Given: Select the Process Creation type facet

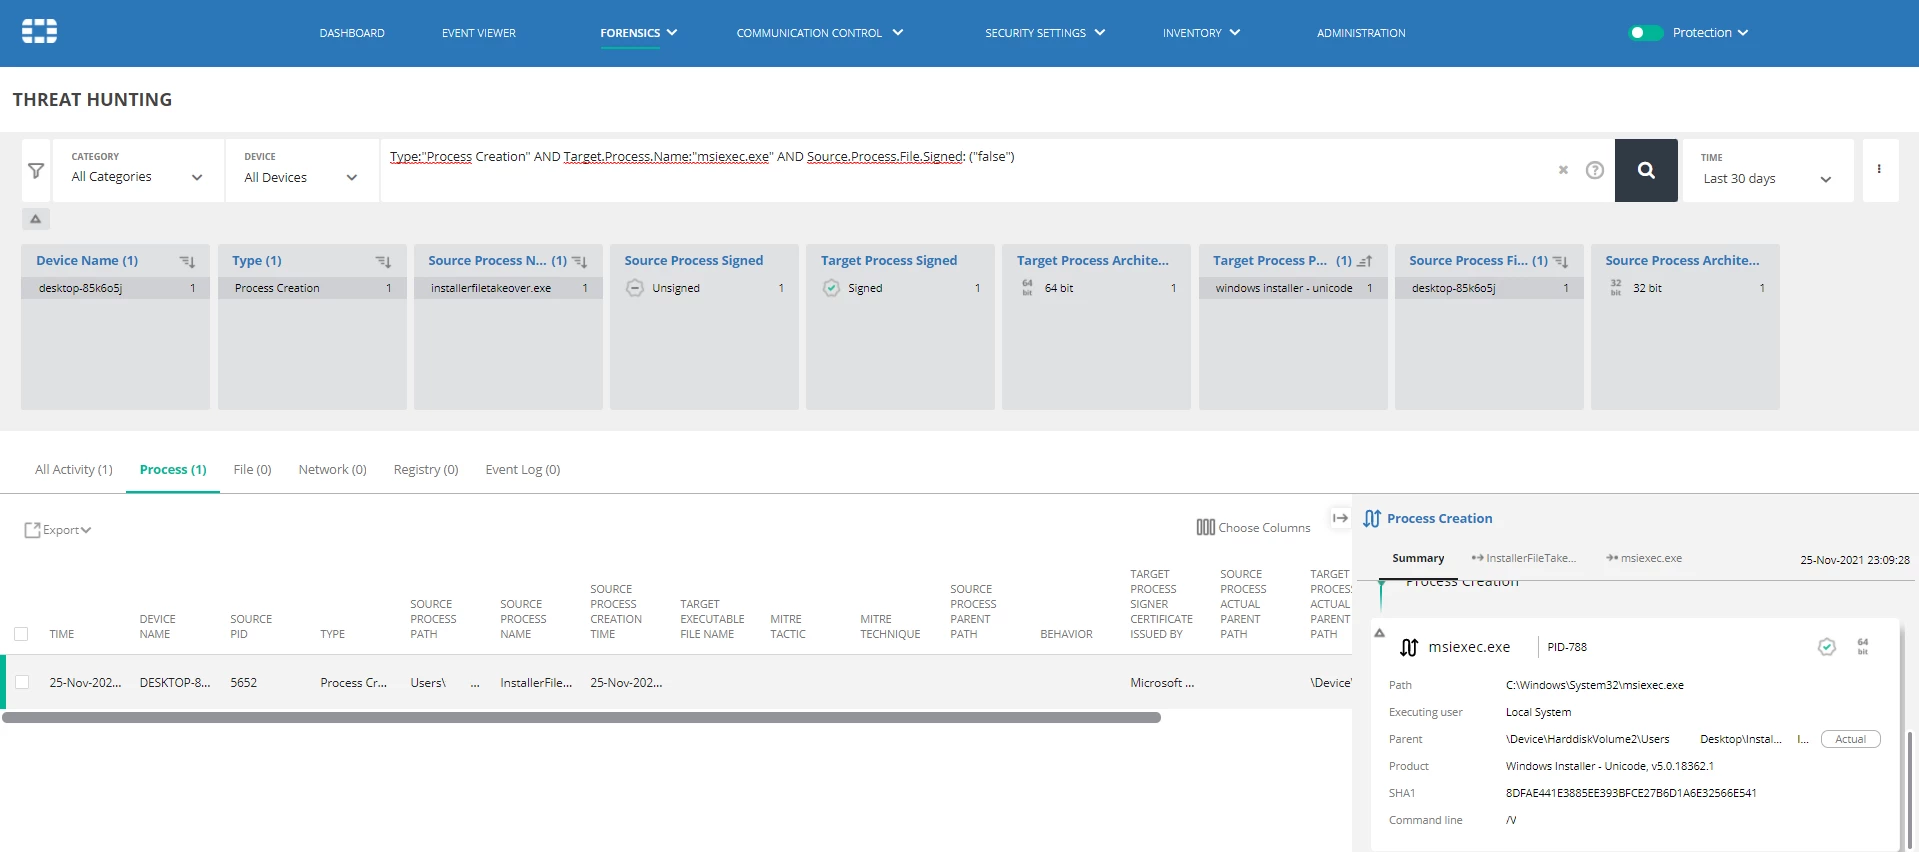Looking at the screenshot, I should 312,288.
